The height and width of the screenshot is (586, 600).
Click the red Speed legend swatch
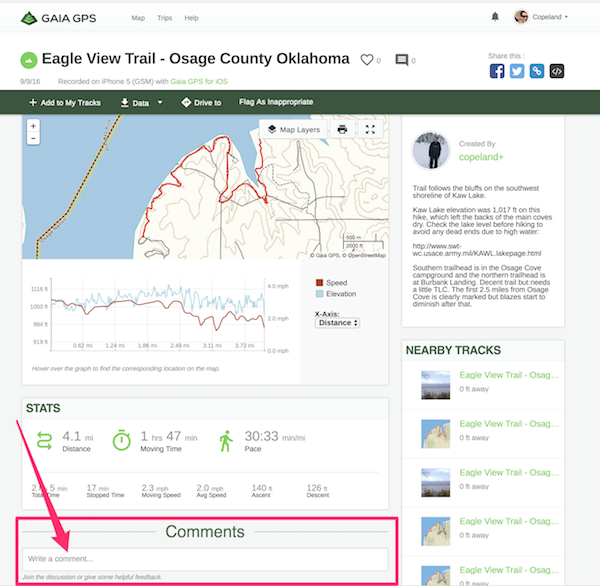319,283
